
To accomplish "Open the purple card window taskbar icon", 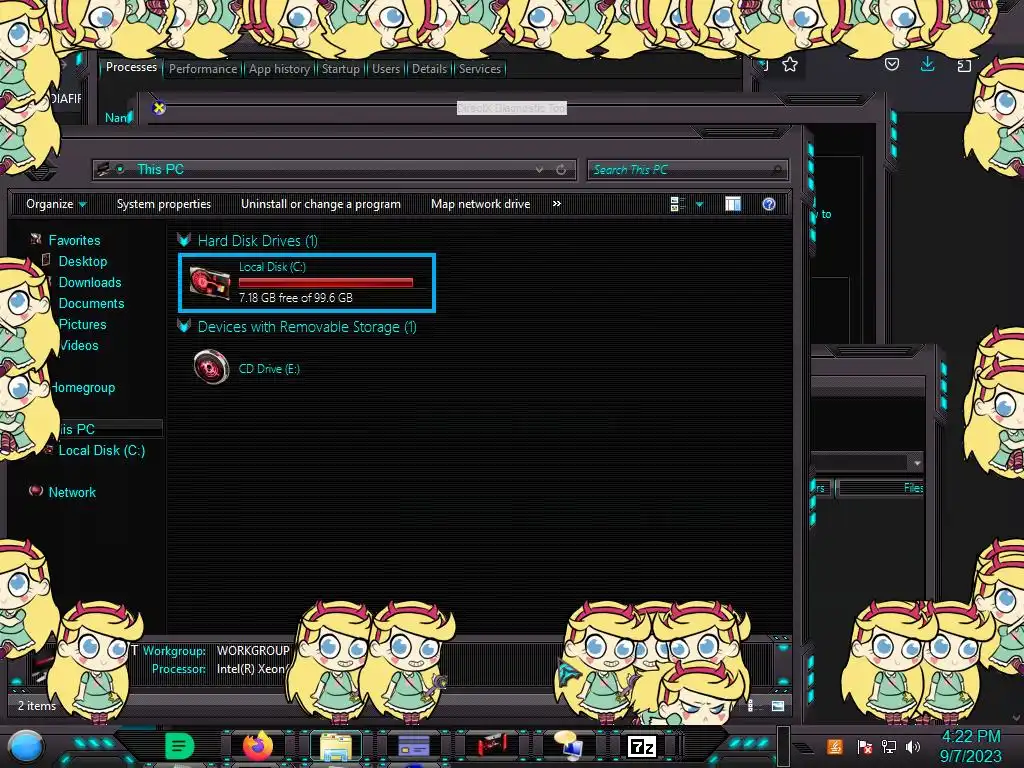I will pyautogui.click(x=413, y=746).
